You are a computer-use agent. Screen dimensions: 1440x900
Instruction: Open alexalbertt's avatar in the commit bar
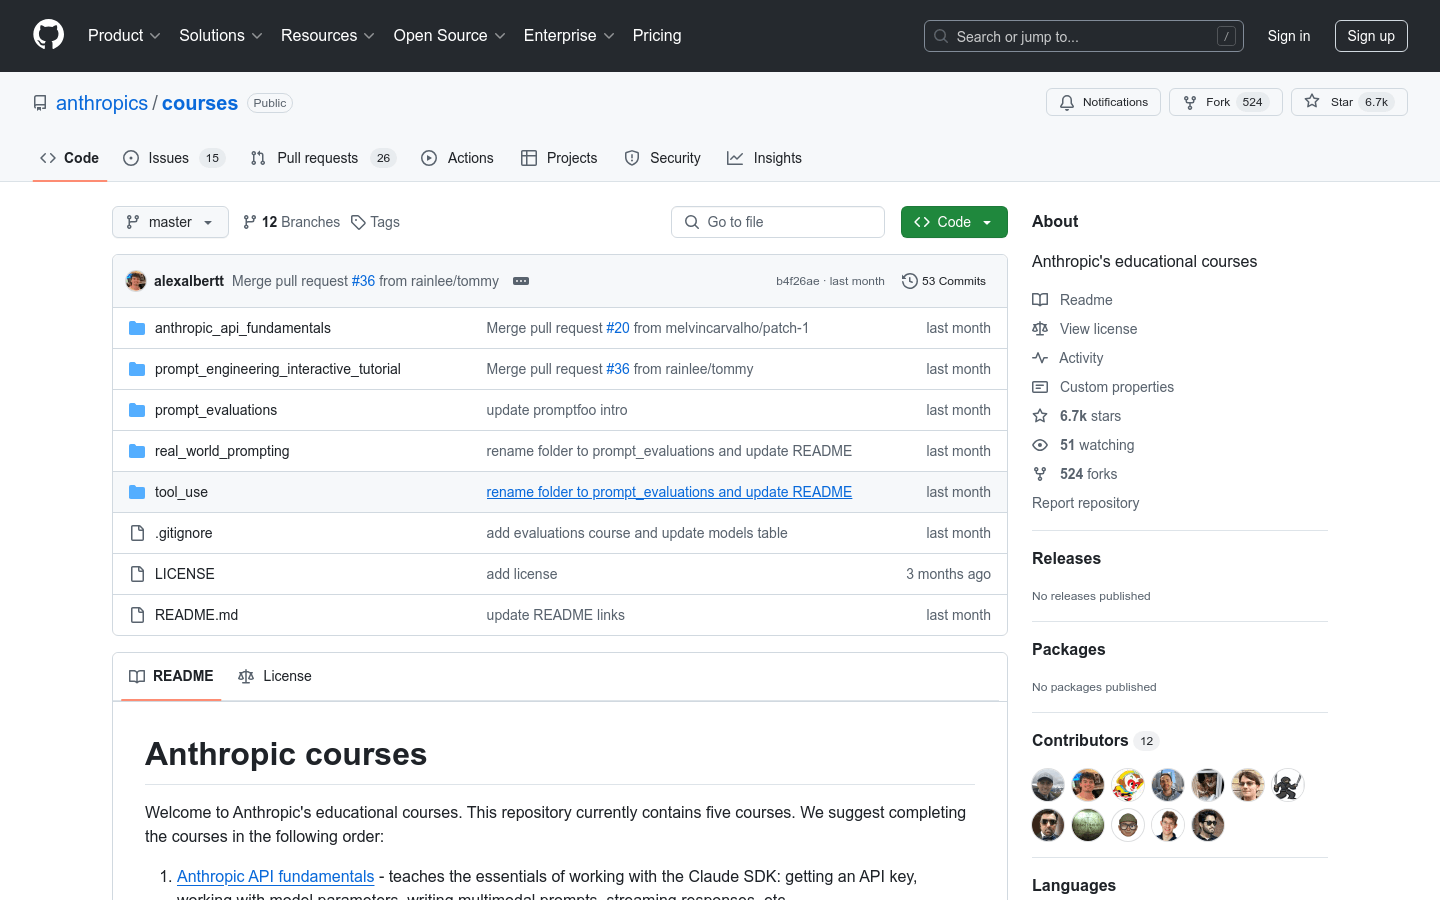click(136, 281)
